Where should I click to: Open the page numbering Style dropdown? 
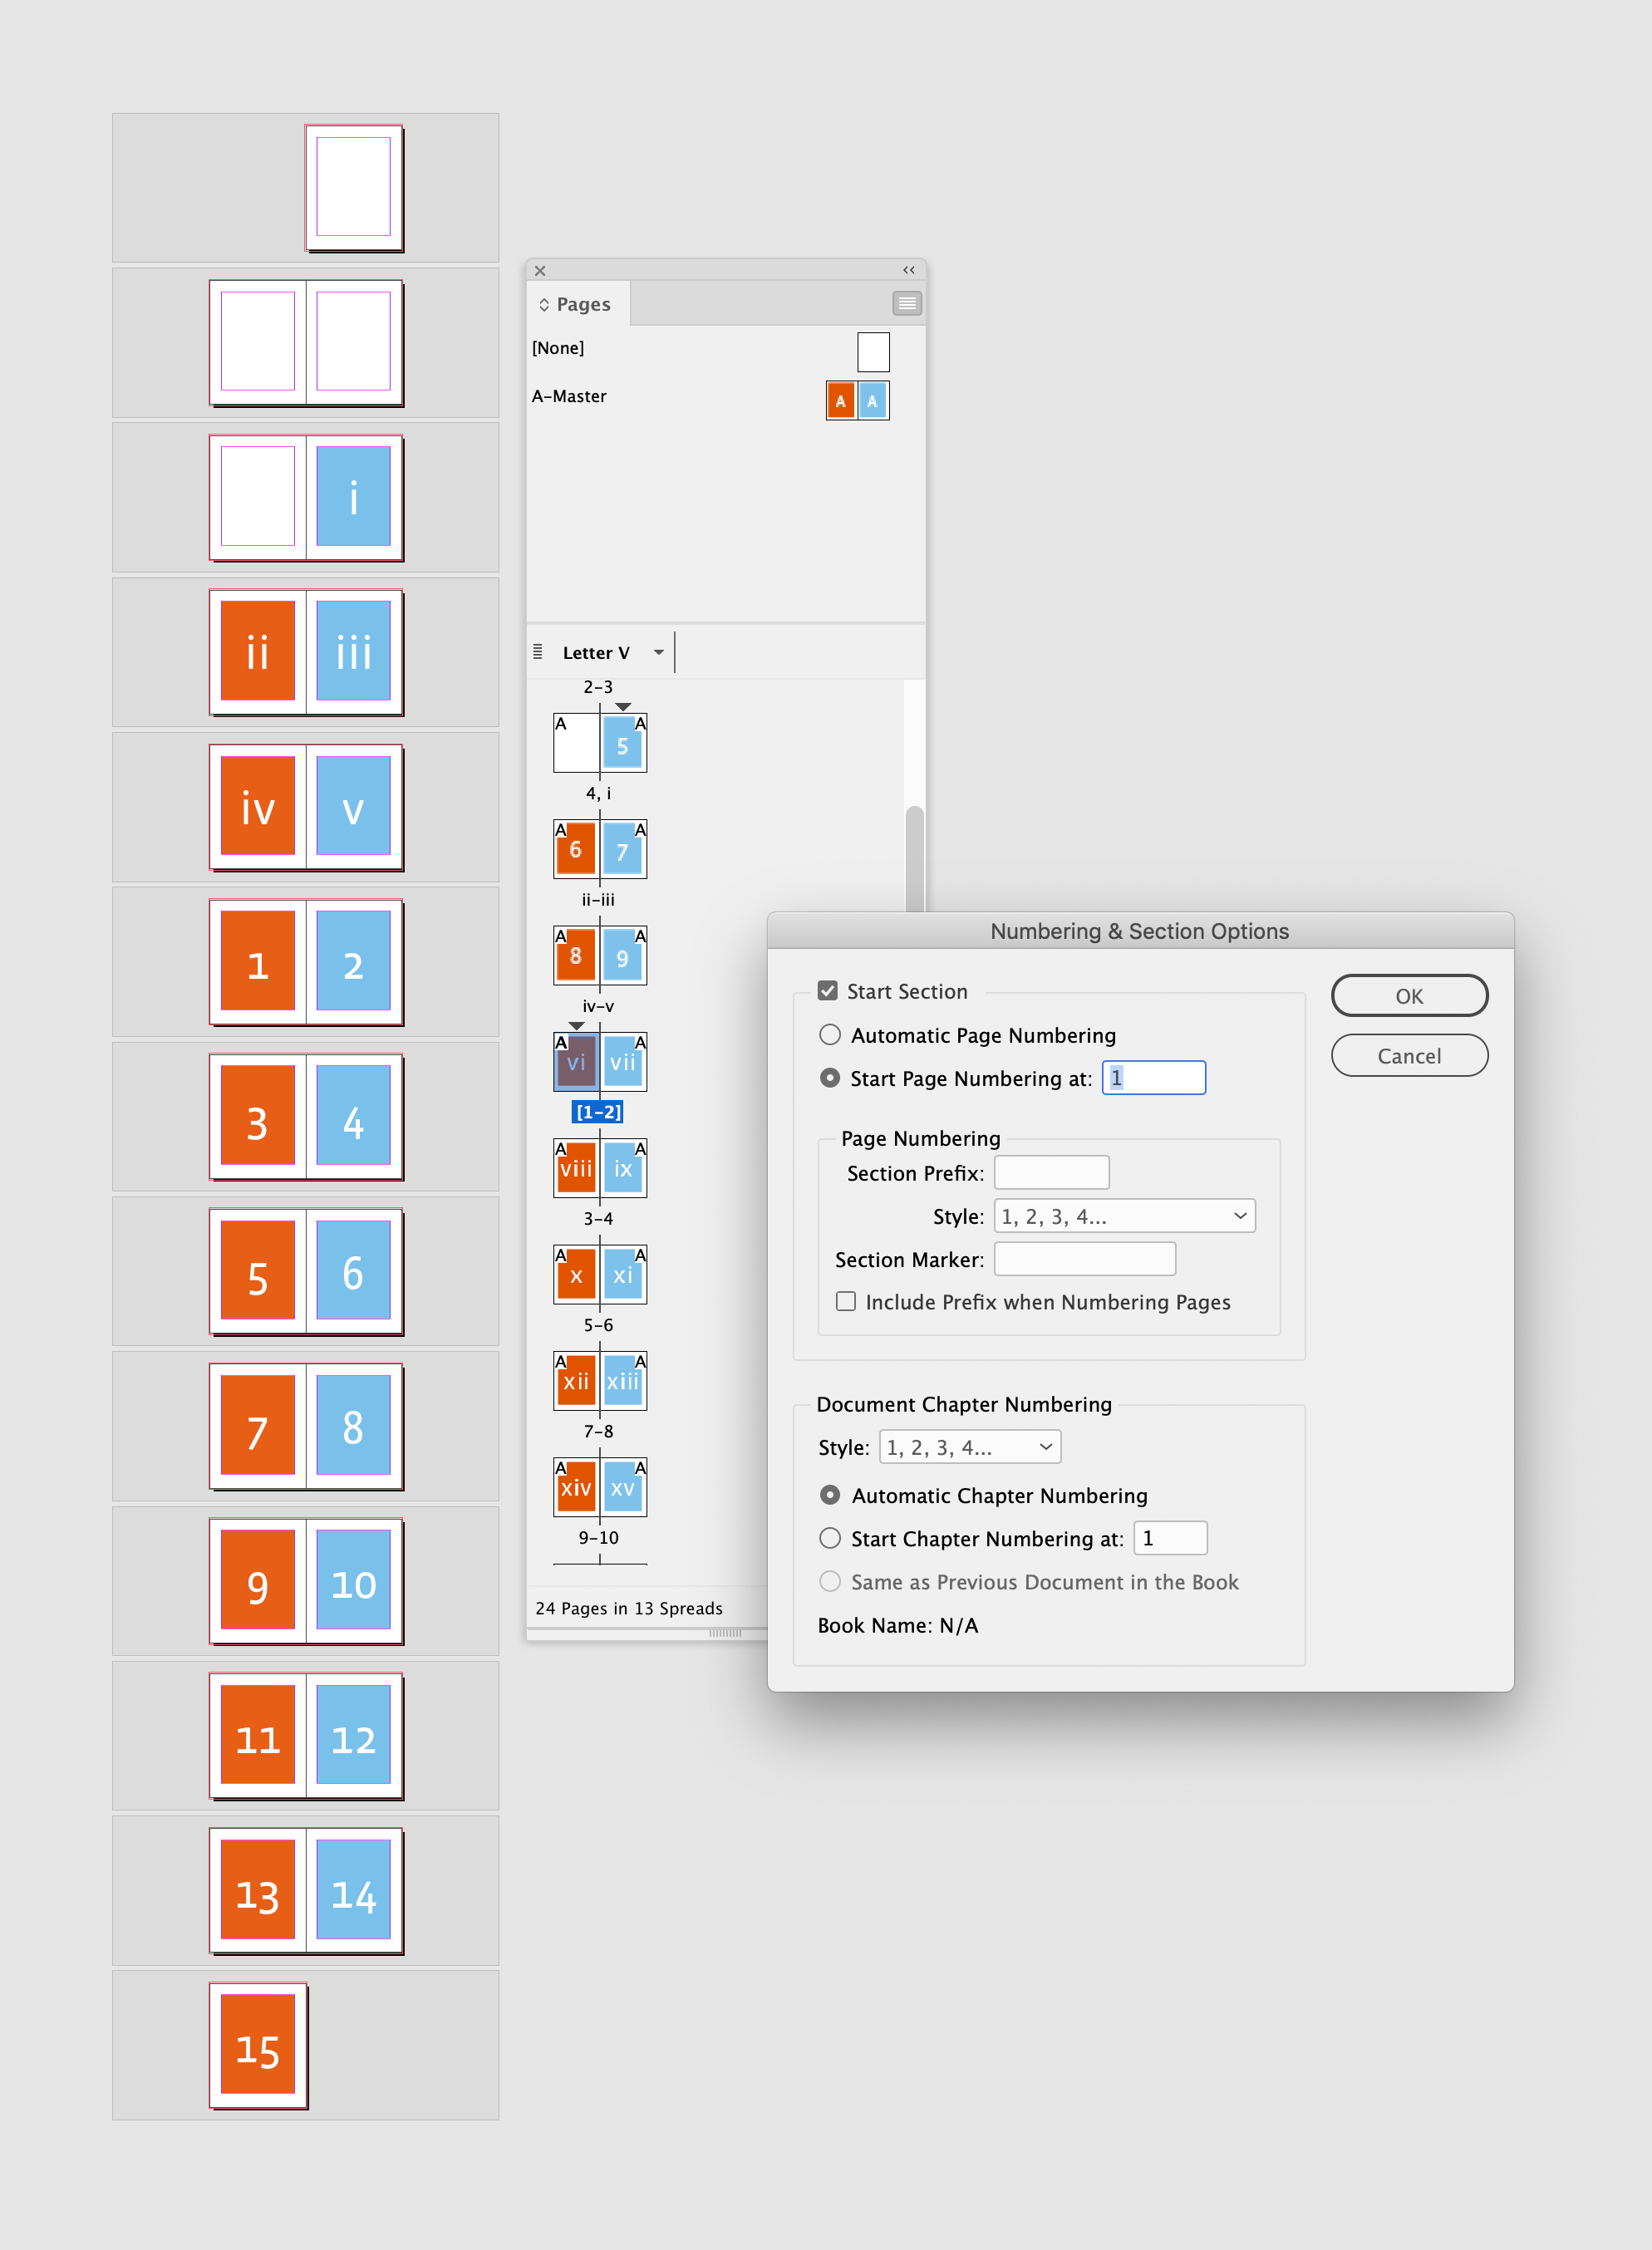(x=1123, y=1215)
